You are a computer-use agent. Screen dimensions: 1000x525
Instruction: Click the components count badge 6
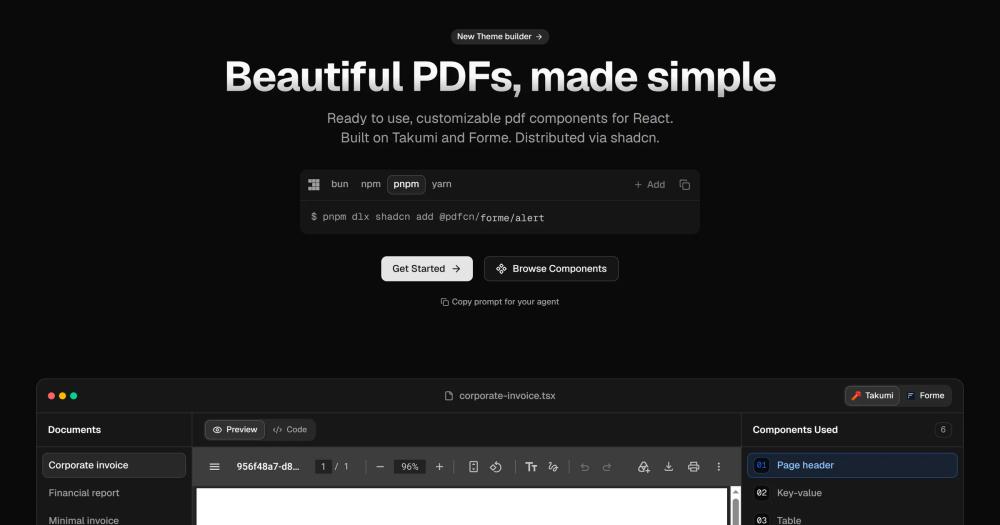(x=943, y=429)
